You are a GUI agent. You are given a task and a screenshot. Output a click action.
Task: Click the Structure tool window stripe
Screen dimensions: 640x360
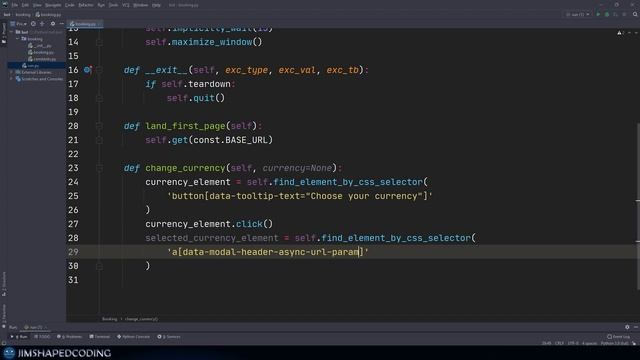[x=4, y=284]
